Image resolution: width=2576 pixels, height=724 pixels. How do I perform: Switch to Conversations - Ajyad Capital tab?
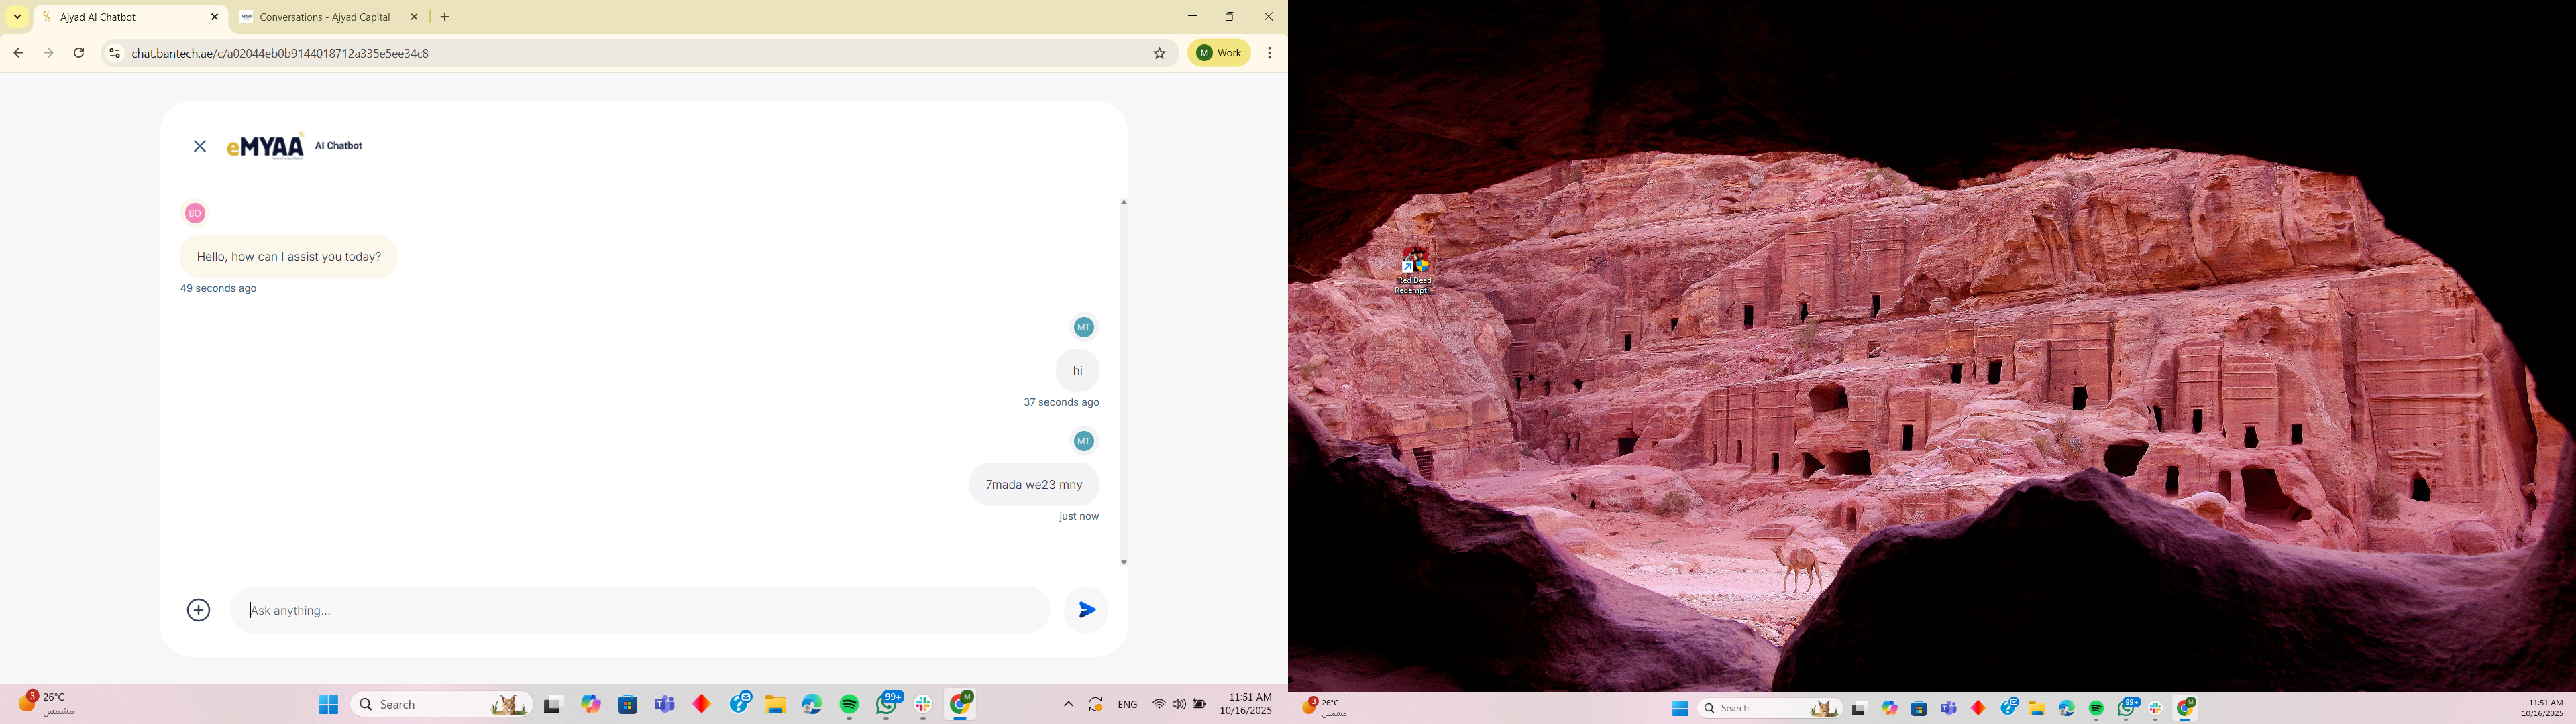coord(324,17)
